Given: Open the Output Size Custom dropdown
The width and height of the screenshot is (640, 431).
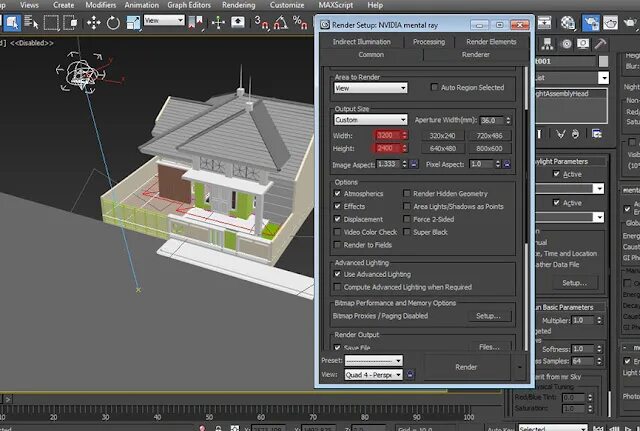Looking at the screenshot, I should click(x=371, y=120).
